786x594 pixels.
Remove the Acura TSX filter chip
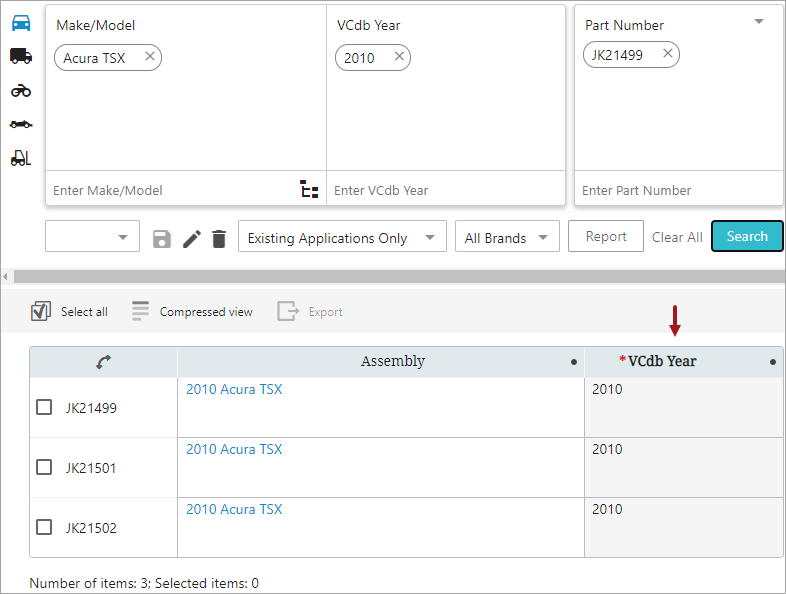pyautogui.click(x=150, y=57)
